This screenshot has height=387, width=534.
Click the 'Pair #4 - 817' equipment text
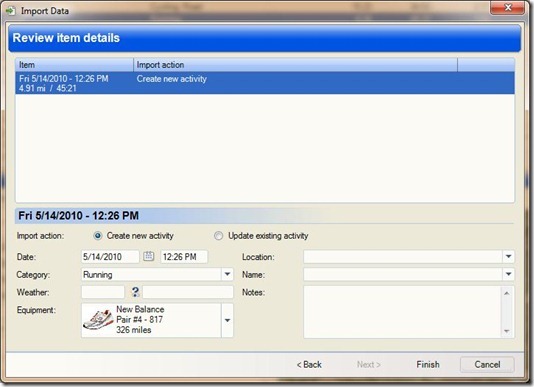click(140, 320)
